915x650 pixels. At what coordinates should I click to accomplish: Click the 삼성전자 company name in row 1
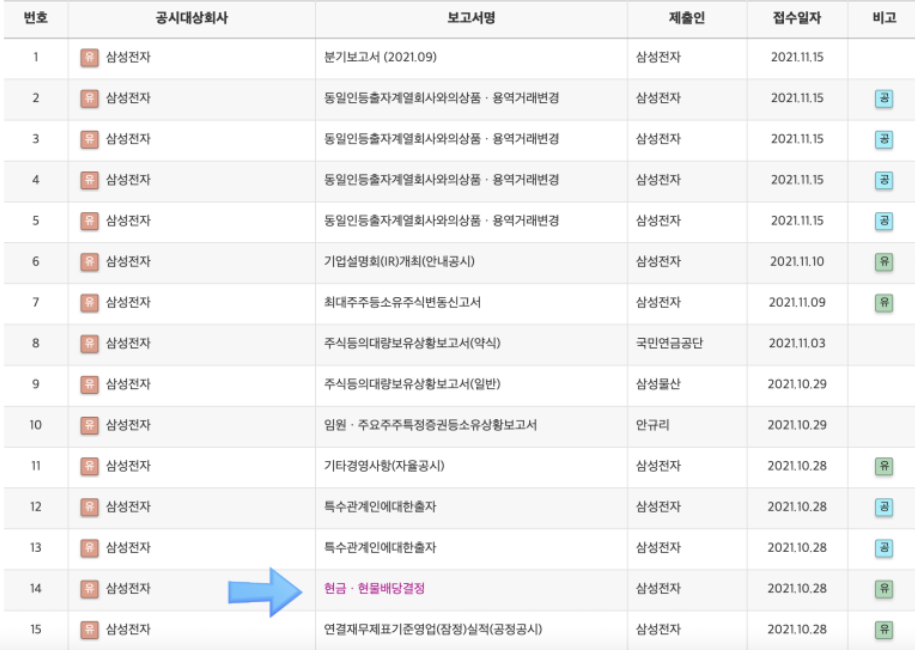[128, 57]
